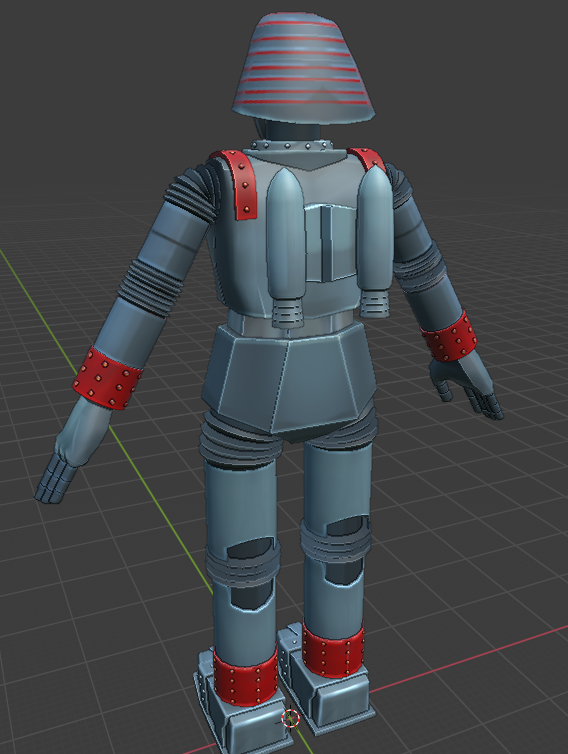The image size is (568, 754).
Task: Click the 3D cursor between the robot's feet
Action: point(290,719)
